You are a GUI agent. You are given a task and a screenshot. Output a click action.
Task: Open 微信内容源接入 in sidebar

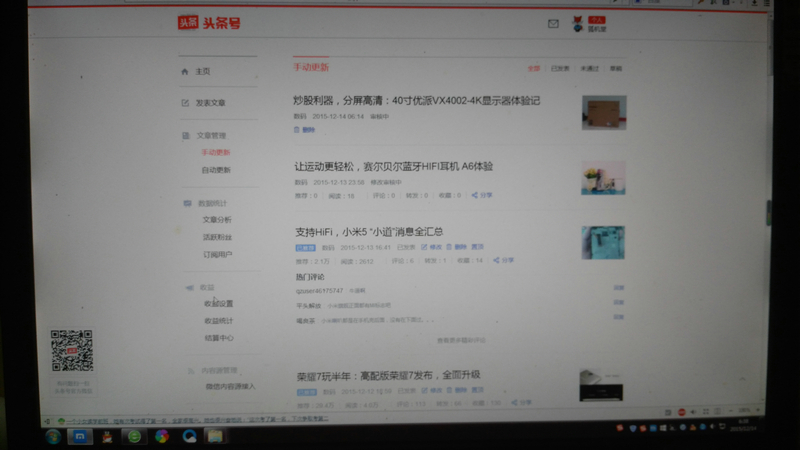tap(230, 386)
